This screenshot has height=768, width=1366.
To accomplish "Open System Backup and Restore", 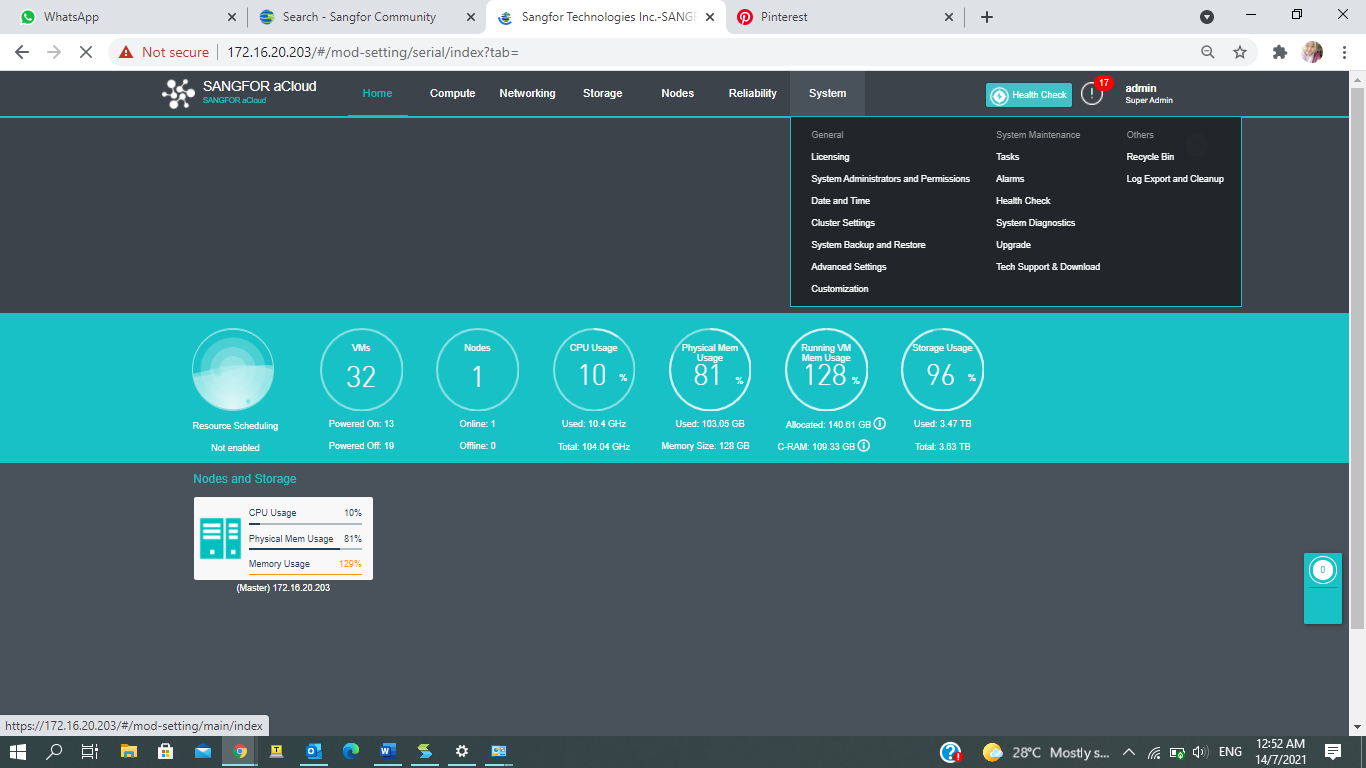I will (868, 245).
